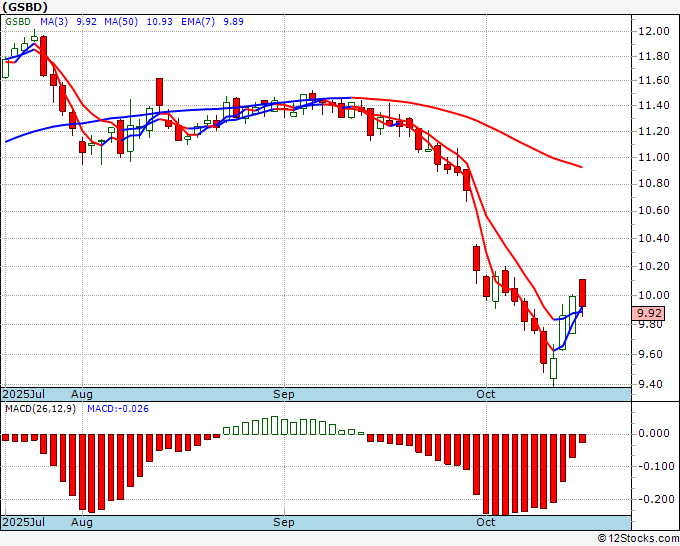
Task: Click the EMA(7) value 9.89
Action: [233, 22]
